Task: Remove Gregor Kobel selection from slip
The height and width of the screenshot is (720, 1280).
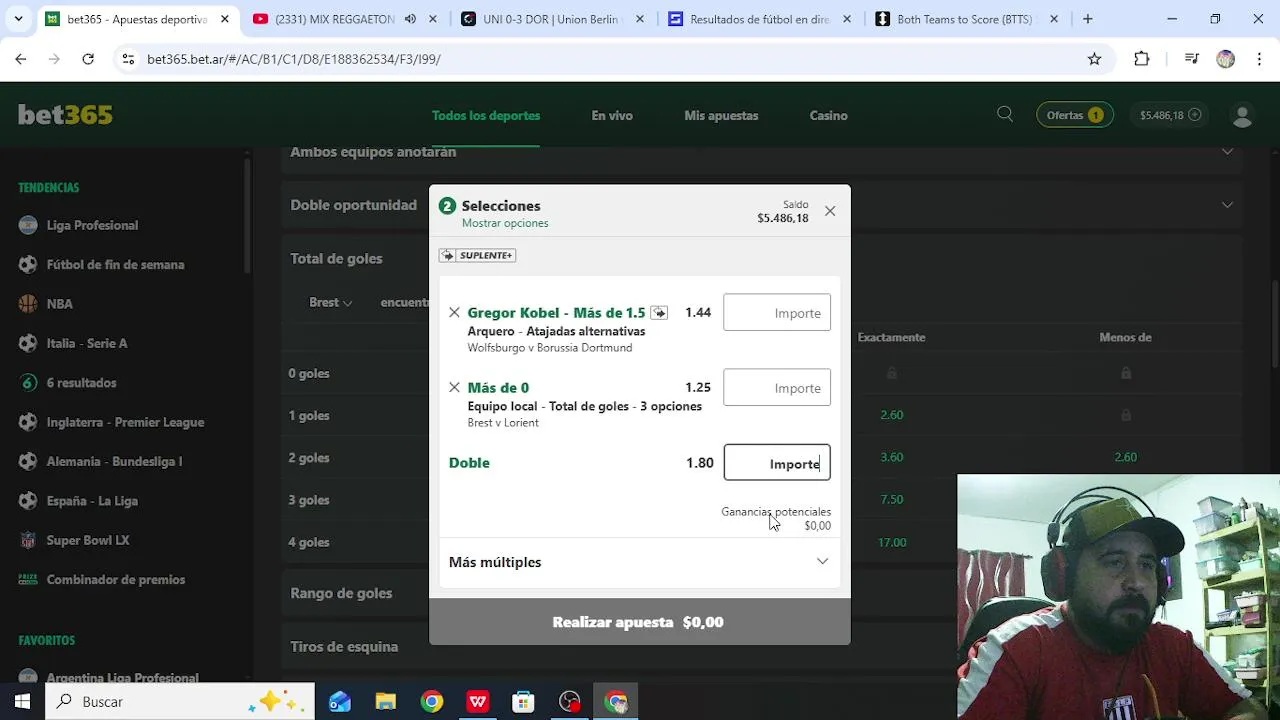Action: (x=454, y=312)
